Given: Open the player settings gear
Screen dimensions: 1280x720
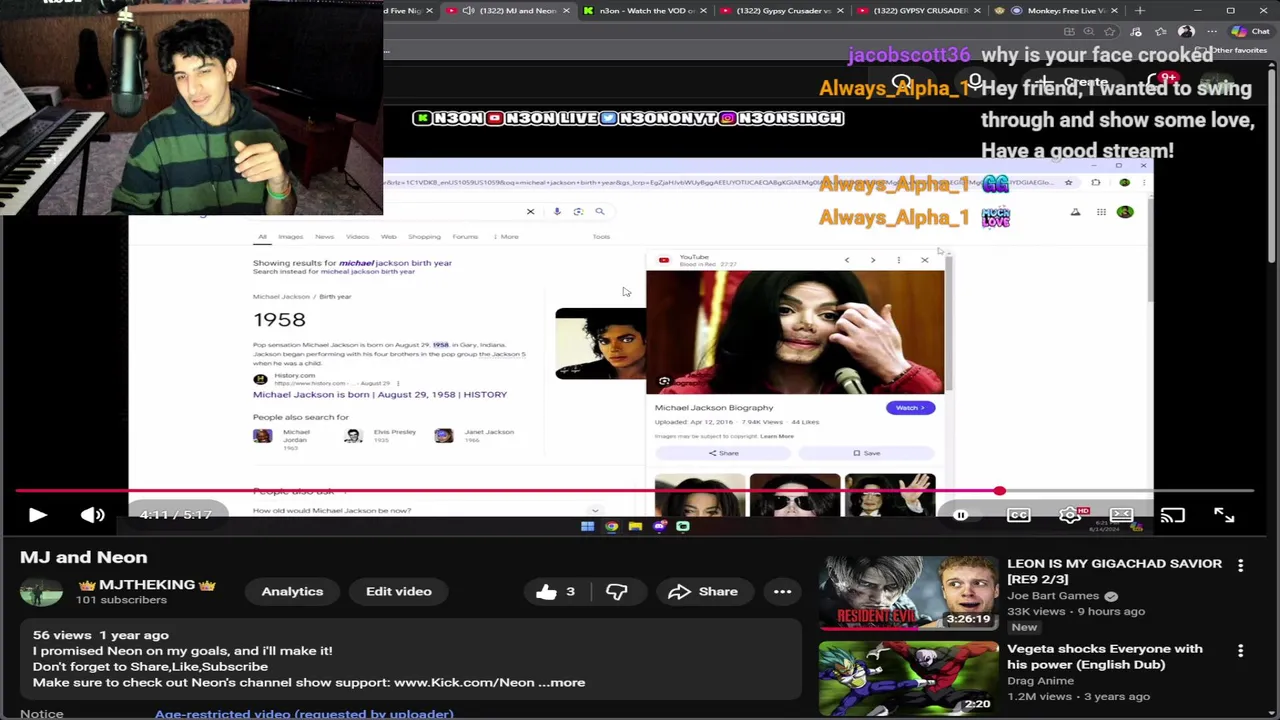Looking at the screenshot, I should click(x=1069, y=515).
